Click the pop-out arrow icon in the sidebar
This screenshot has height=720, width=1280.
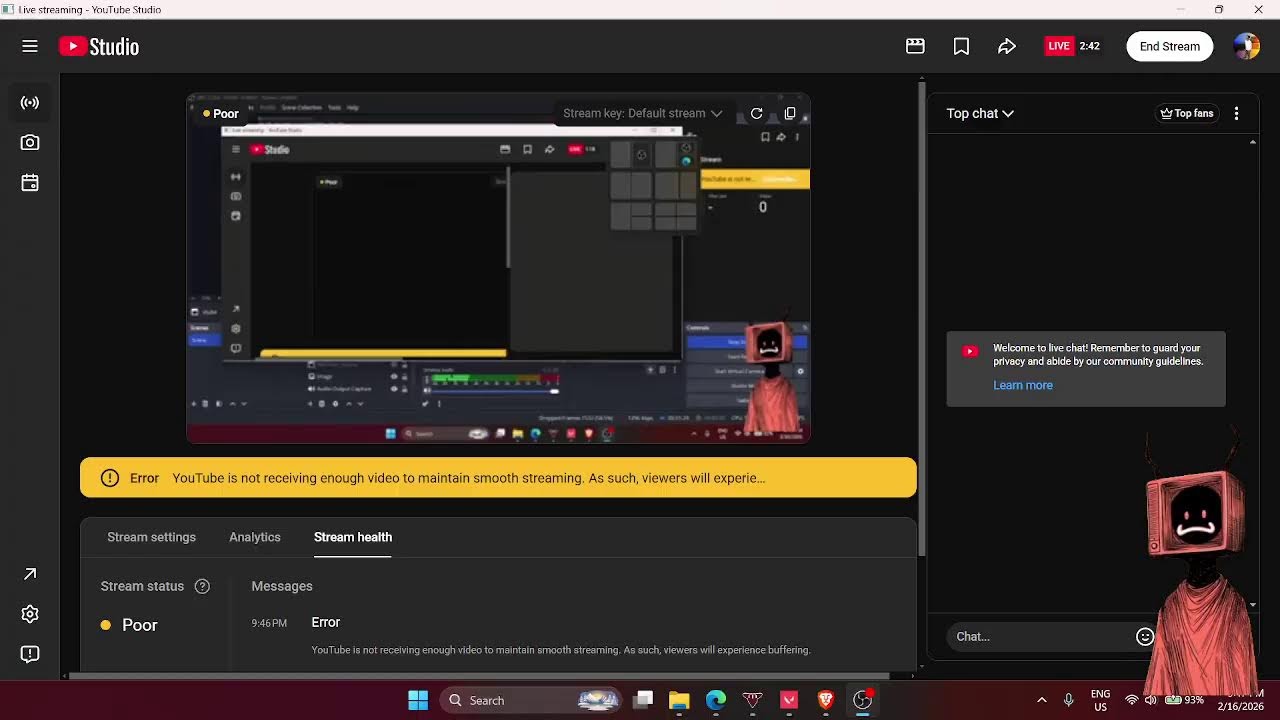30,574
